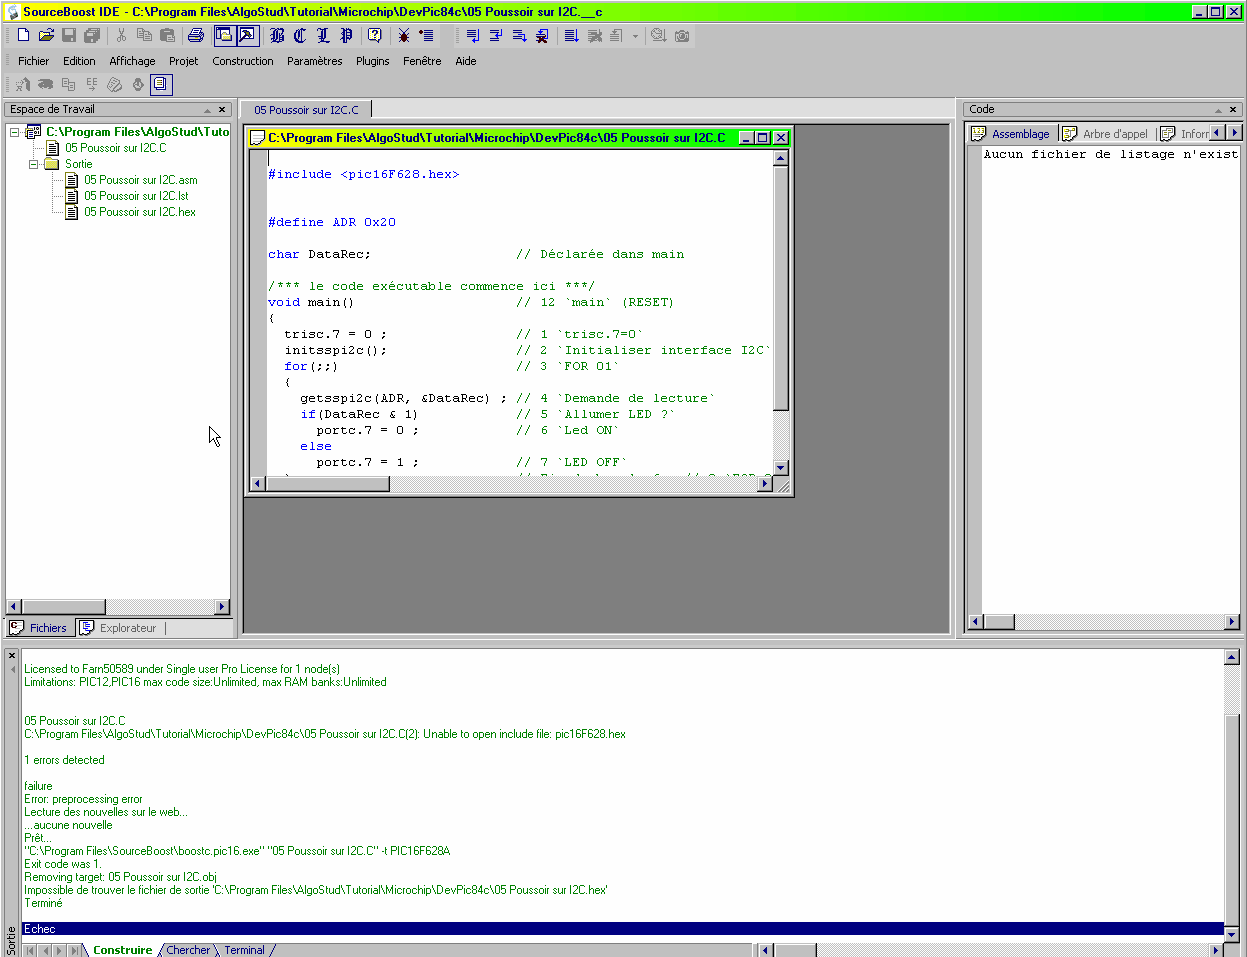Open the Construction menu
The width and height of the screenshot is (1247, 957).
(x=242, y=61)
